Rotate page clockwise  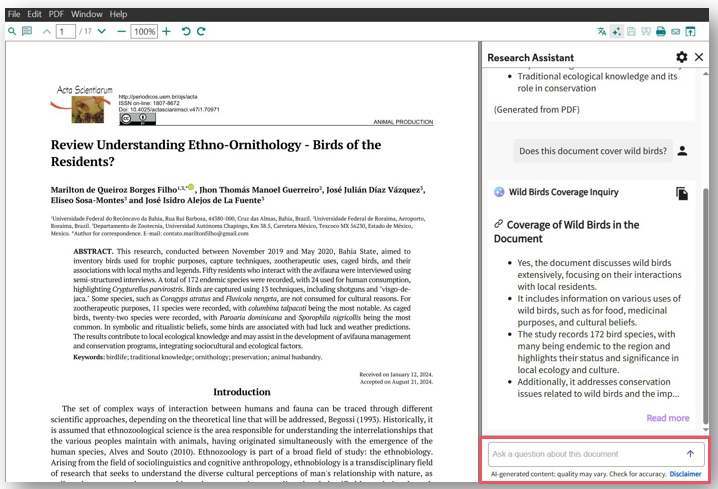point(201,32)
